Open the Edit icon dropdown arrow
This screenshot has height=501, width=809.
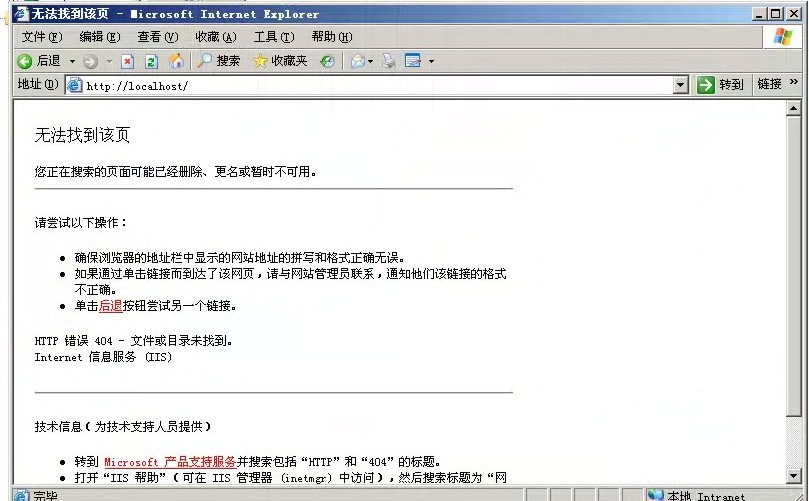click(x=431, y=62)
